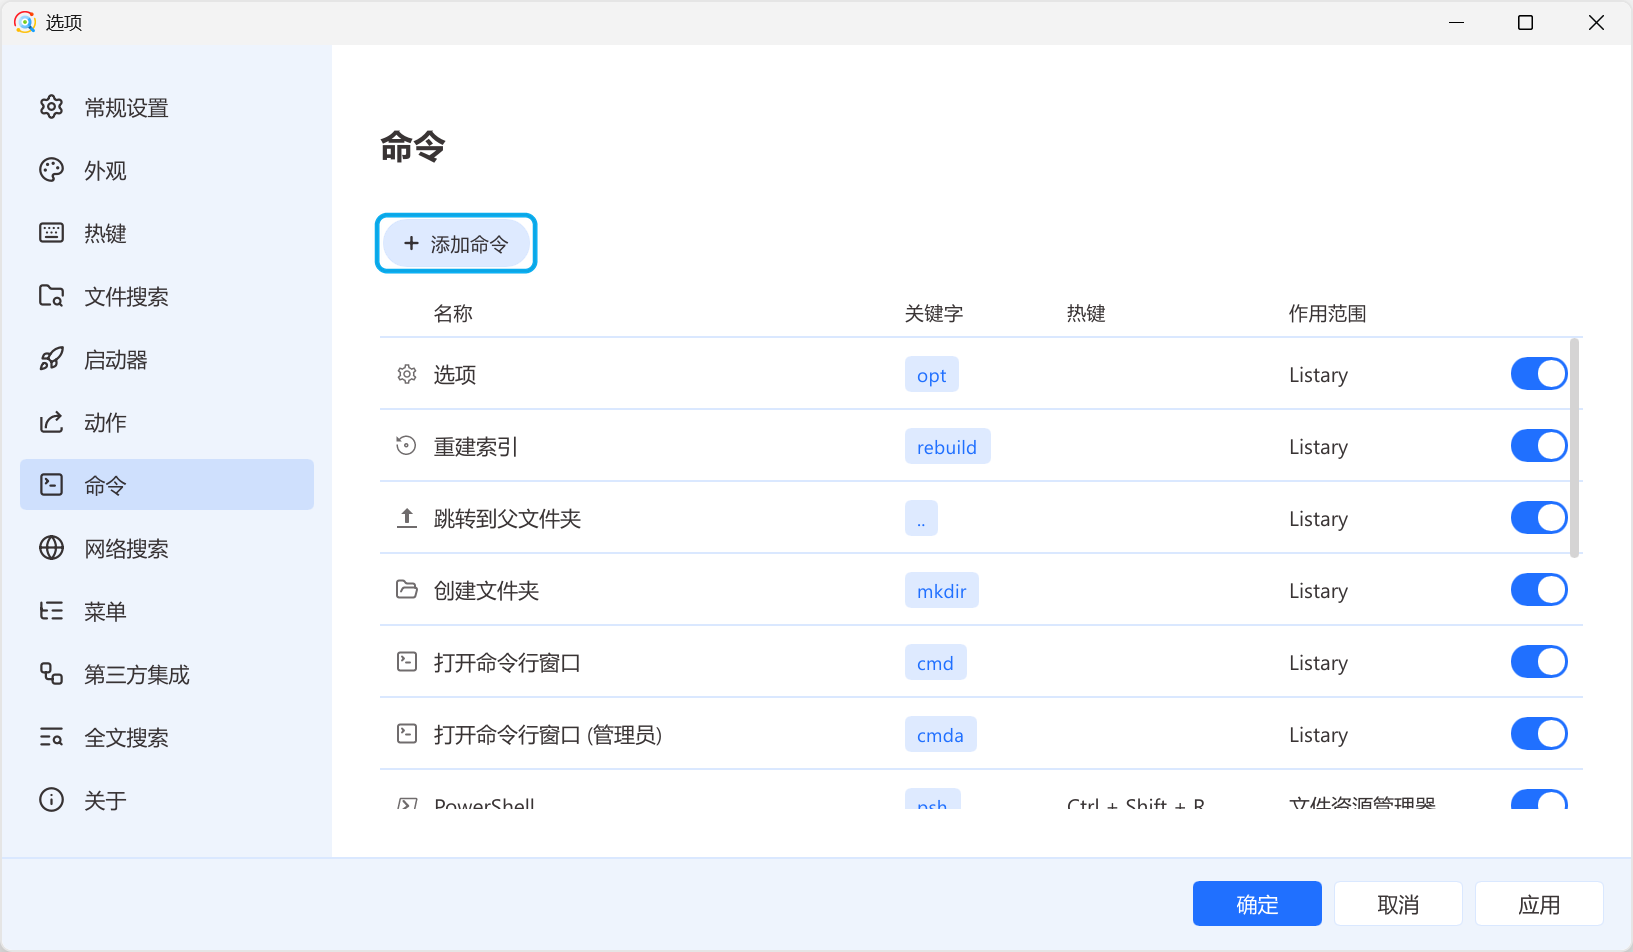Go to the 启动器 section
The height and width of the screenshot is (952, 1633).
(167, 359)
